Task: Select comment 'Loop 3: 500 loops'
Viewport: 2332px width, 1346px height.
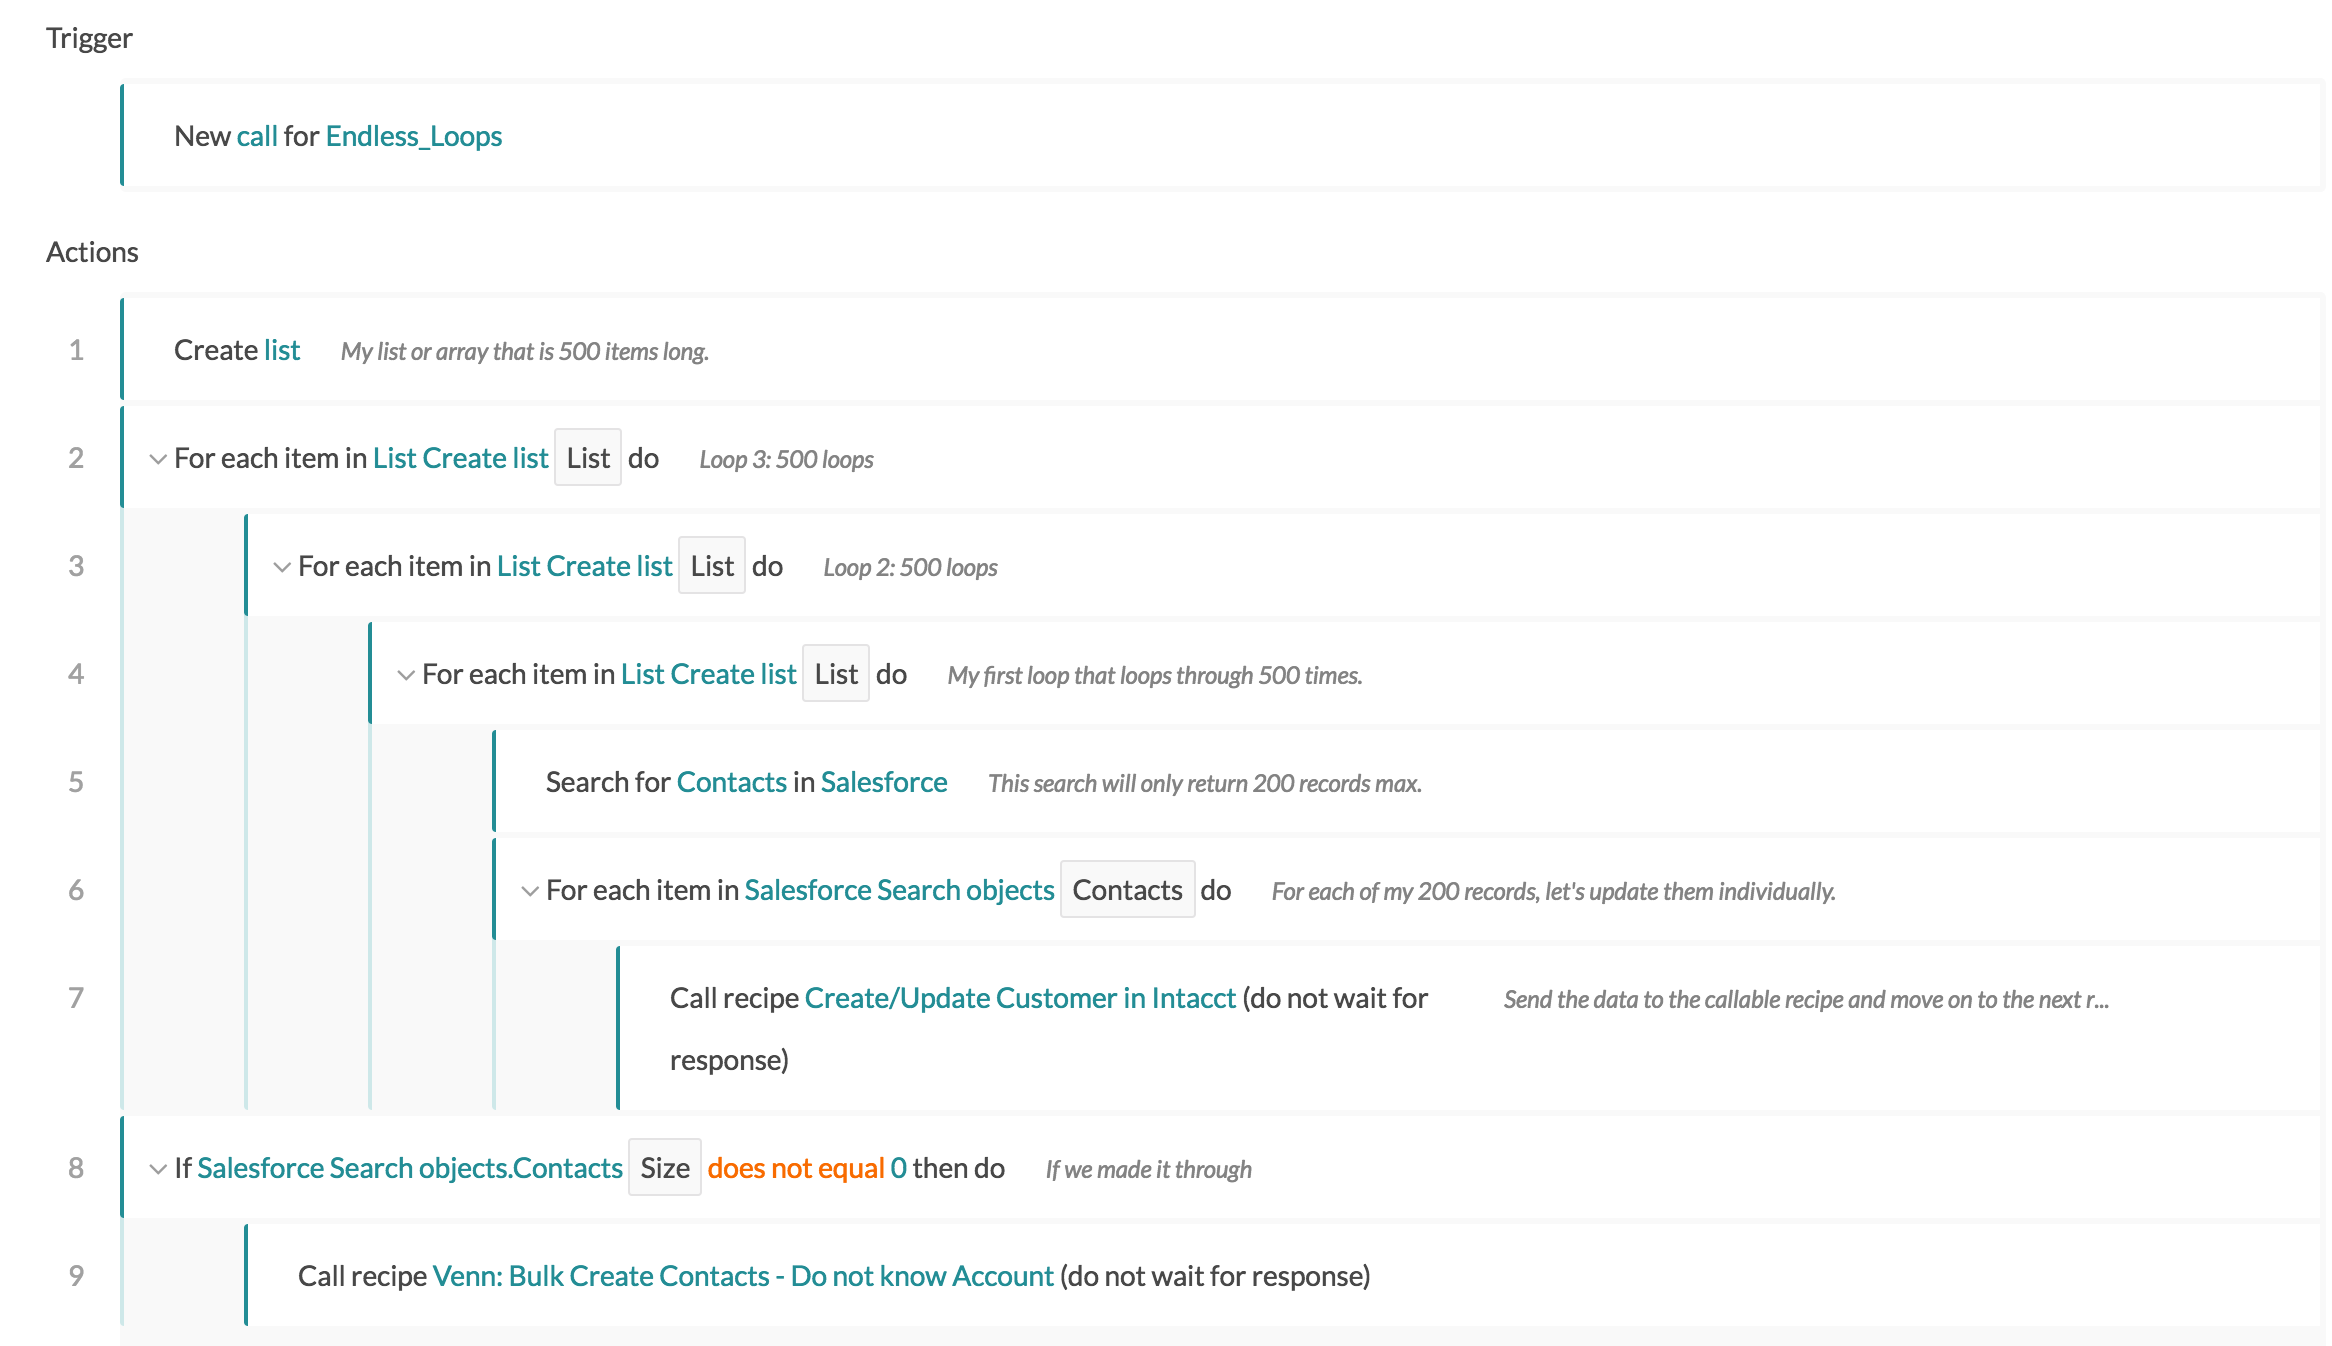Action: click(x=787, y=459)
